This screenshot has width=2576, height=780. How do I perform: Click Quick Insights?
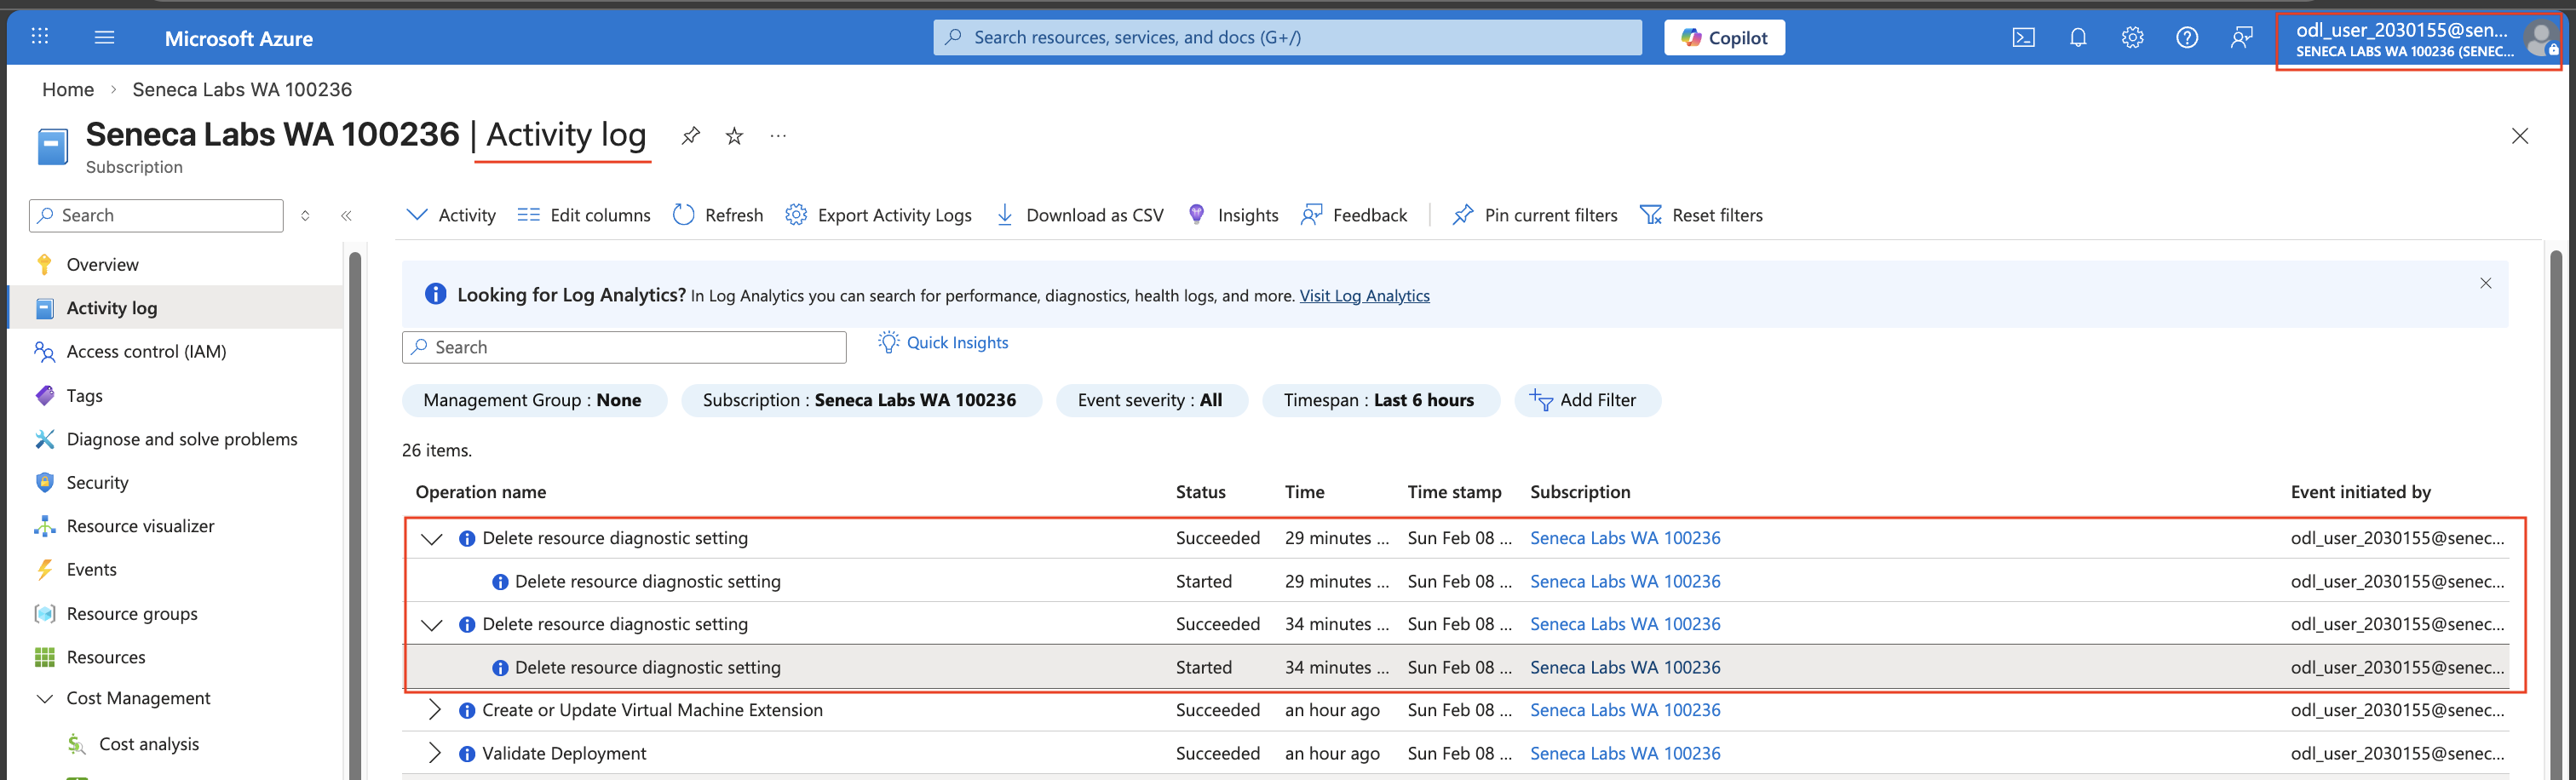click(943, 342)
